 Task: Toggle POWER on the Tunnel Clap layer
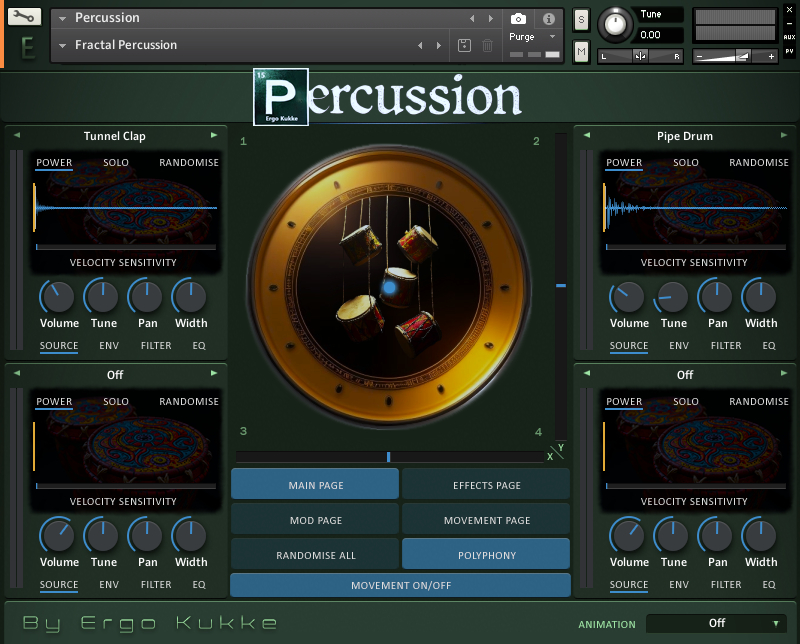click(54, 163)
